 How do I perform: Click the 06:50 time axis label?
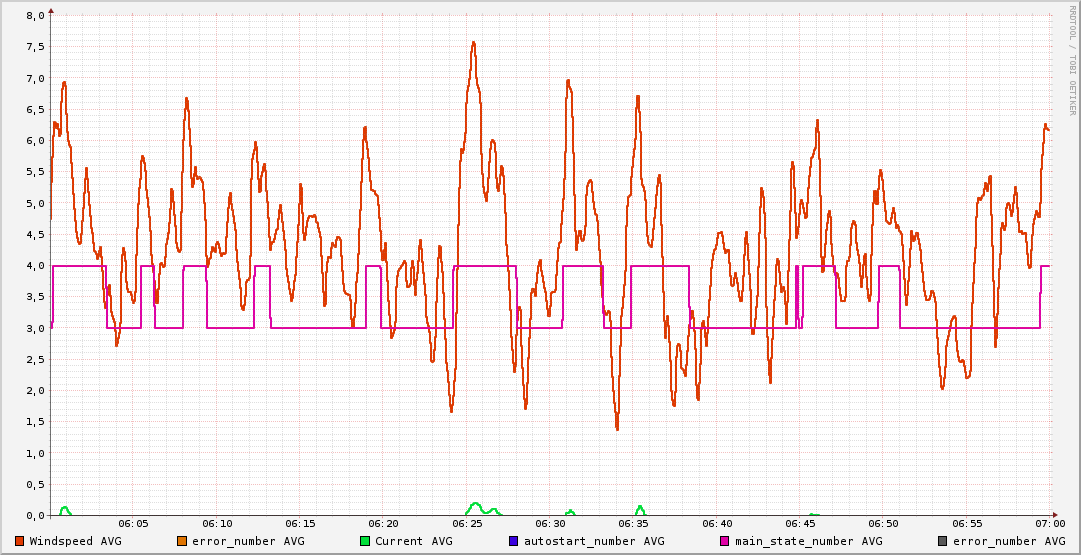[x=883, y=523]
